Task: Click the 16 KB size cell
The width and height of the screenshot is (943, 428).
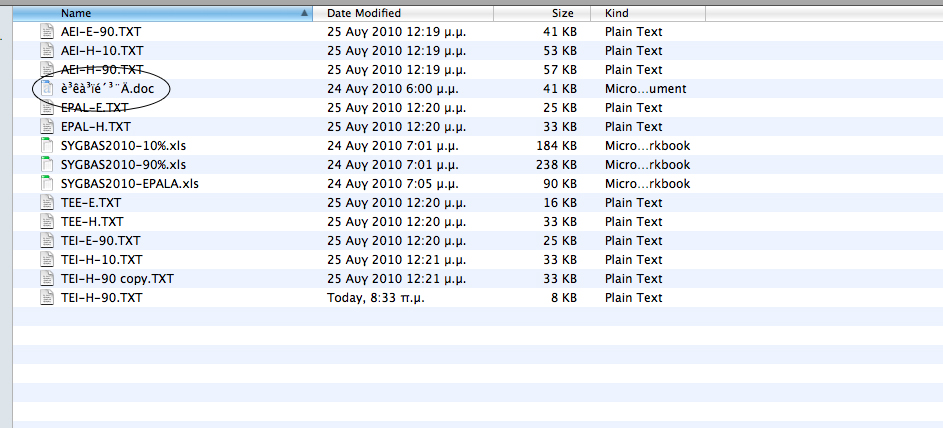Action: click(560, 203)
